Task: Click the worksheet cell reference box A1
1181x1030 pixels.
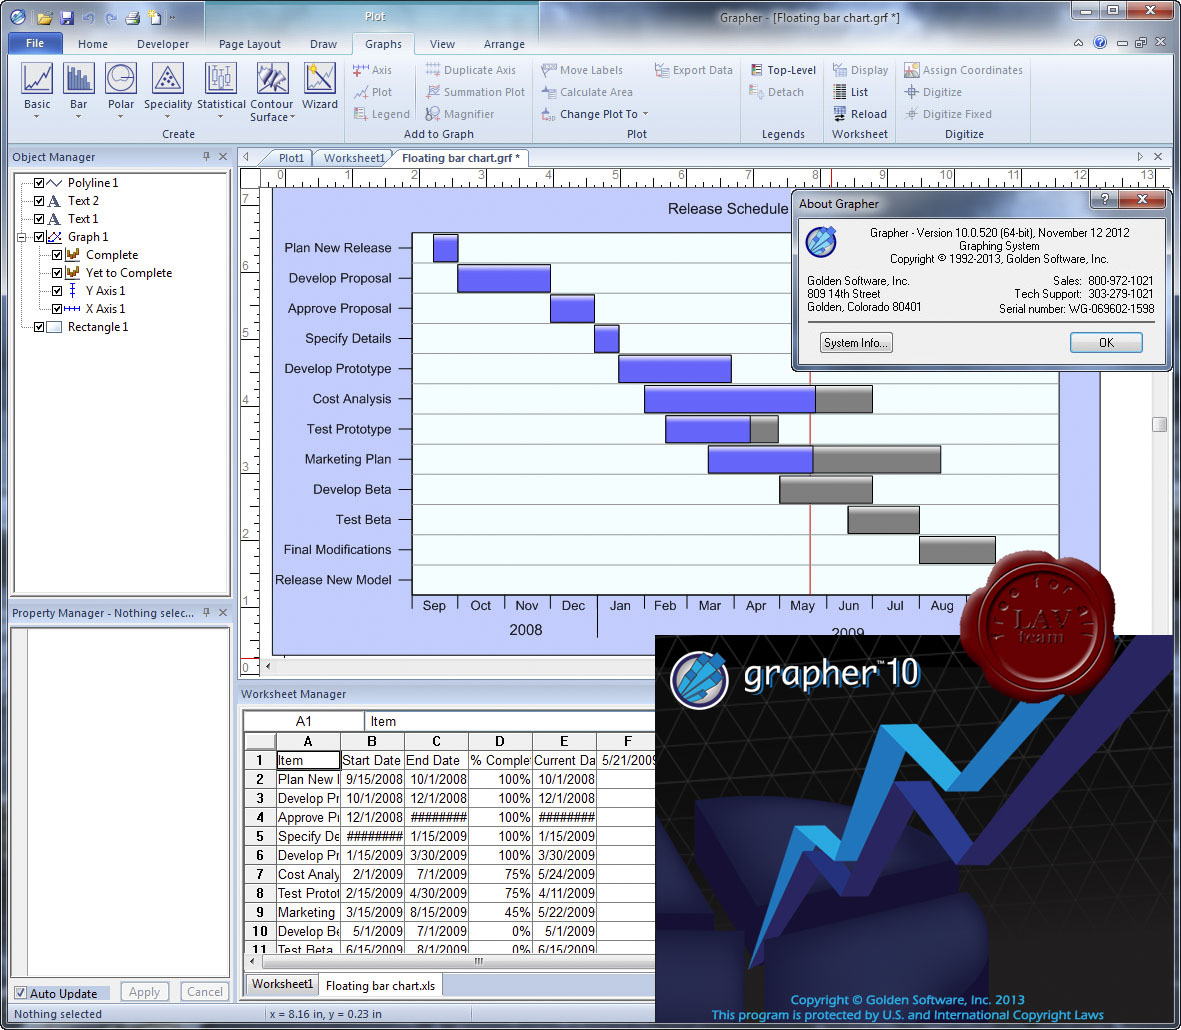Action: click(303, 721)
